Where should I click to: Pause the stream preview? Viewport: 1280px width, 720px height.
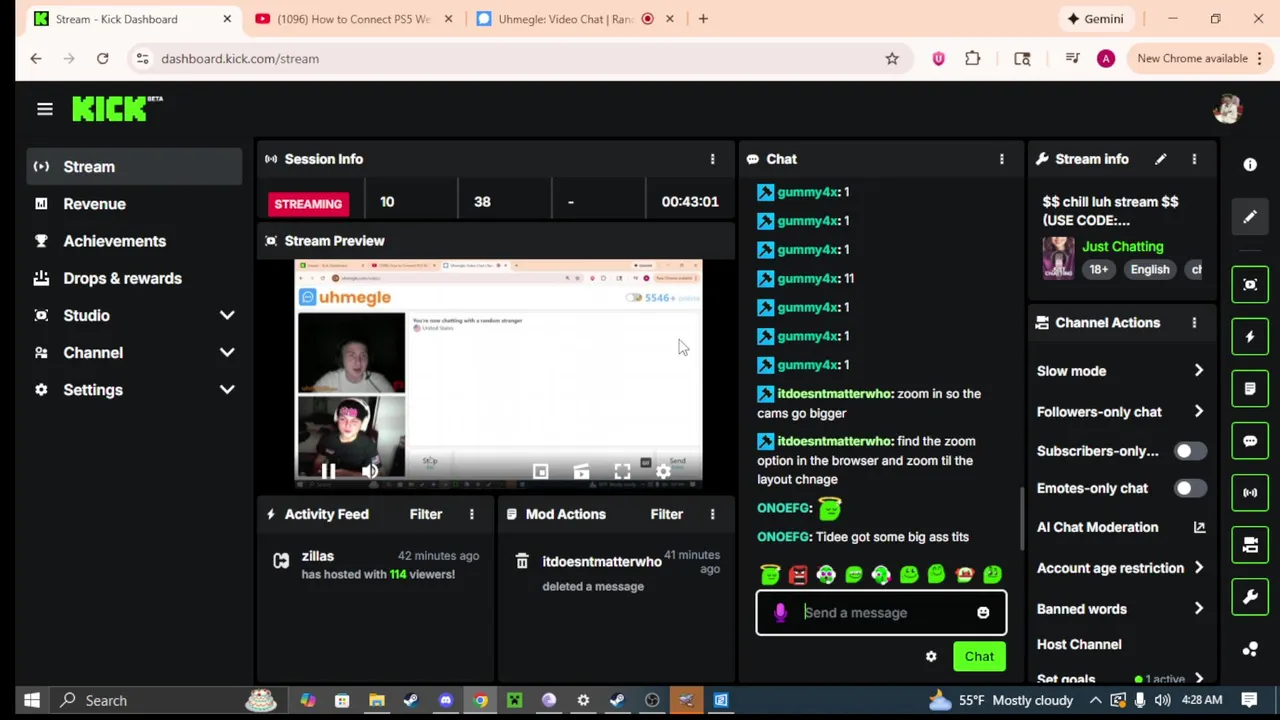click(x=328, y=471)
